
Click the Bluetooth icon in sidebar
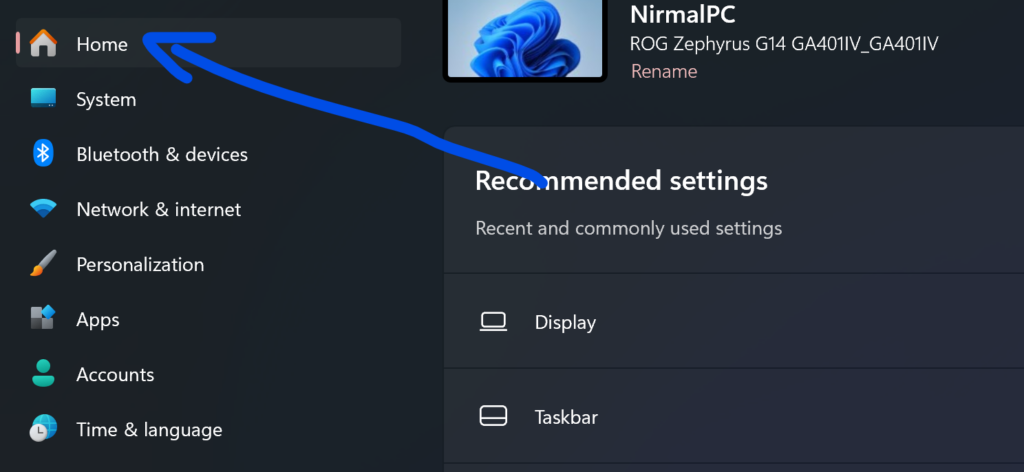(x=43, y=154)
